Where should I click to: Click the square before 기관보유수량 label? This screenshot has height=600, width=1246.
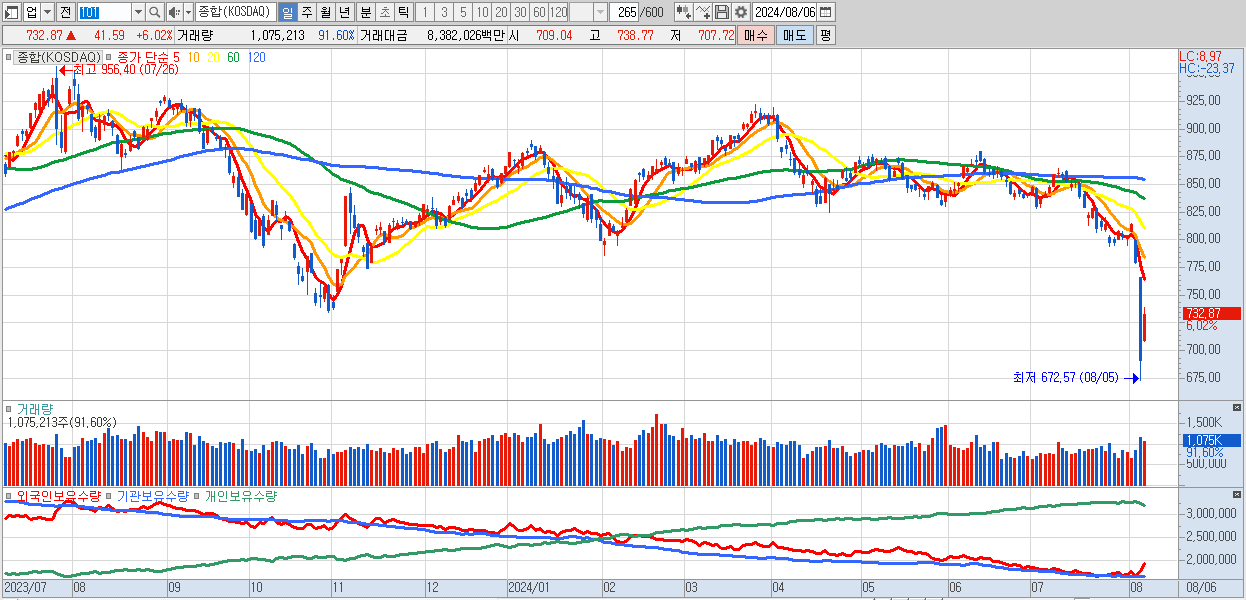tap(109, 496)
